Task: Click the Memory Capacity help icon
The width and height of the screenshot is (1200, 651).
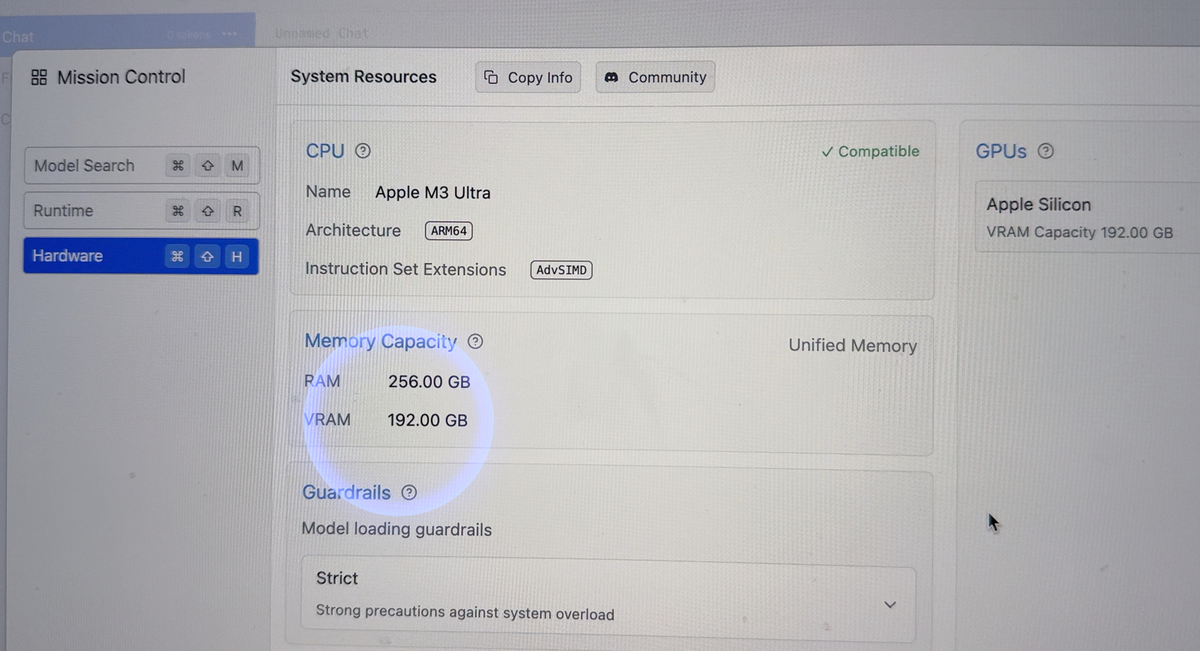Action: pyautogui.click(x=476, y=341)
